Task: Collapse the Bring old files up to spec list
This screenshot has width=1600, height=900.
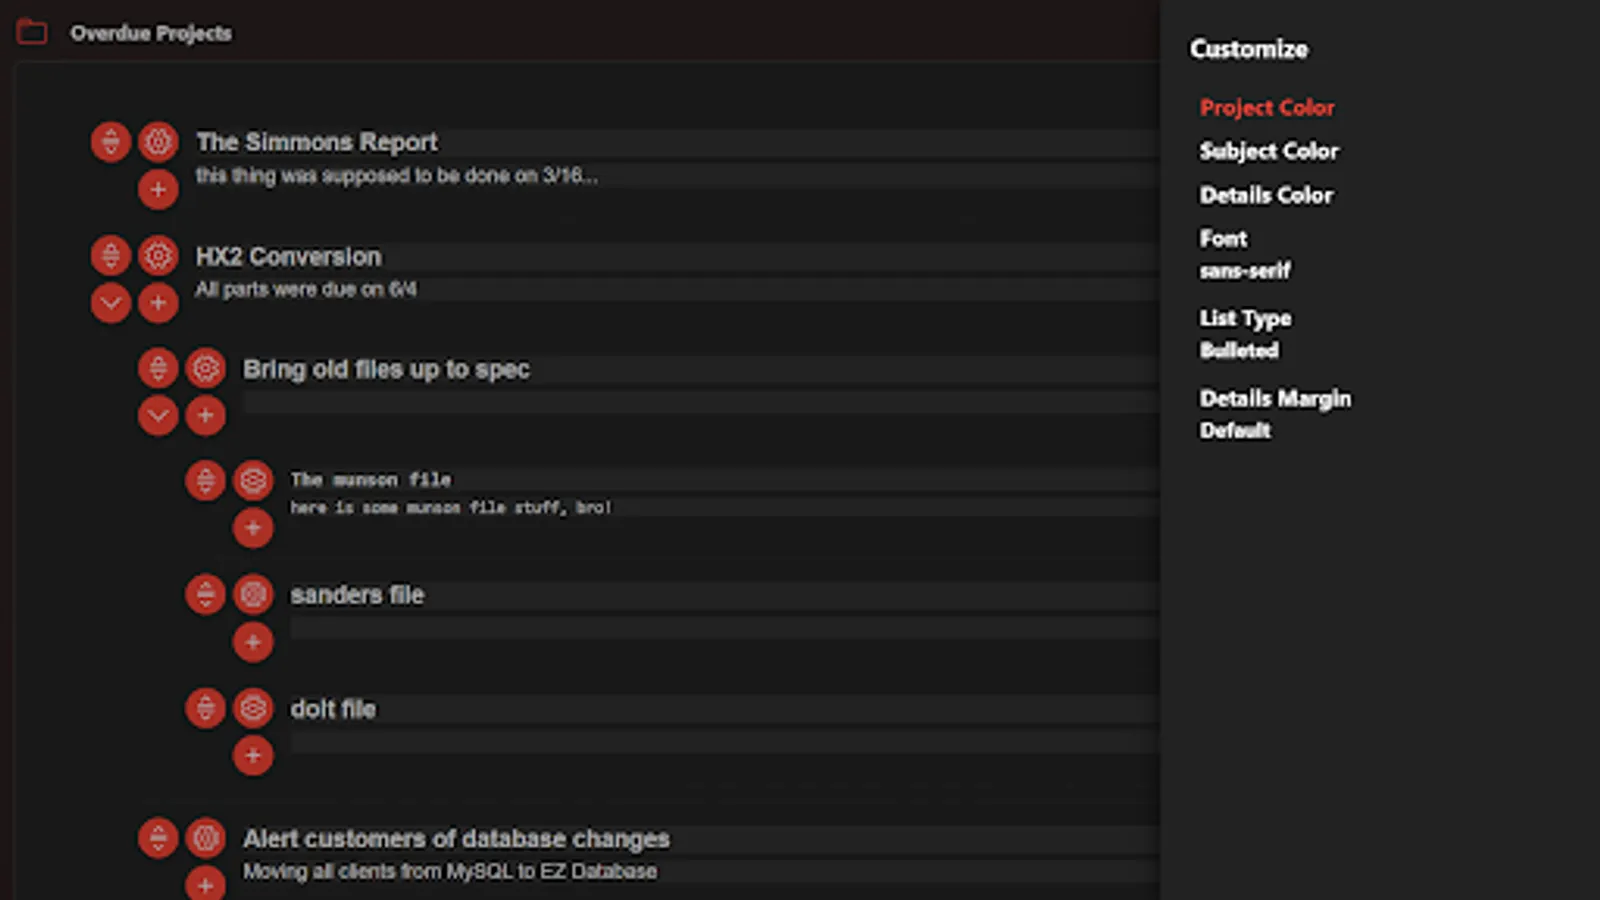Action: click(x=158, y=416)
